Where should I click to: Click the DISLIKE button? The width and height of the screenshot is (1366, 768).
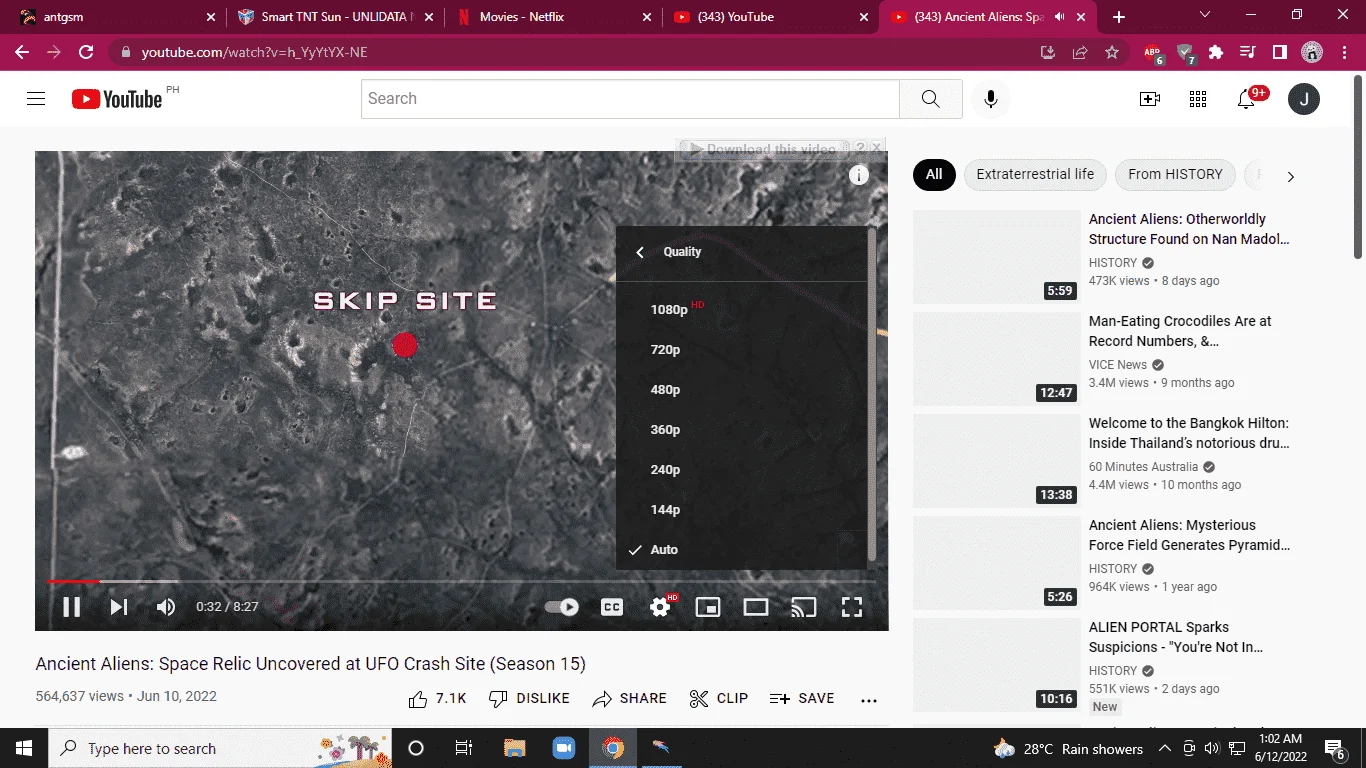pyautogui.click(x=529, y=699)
